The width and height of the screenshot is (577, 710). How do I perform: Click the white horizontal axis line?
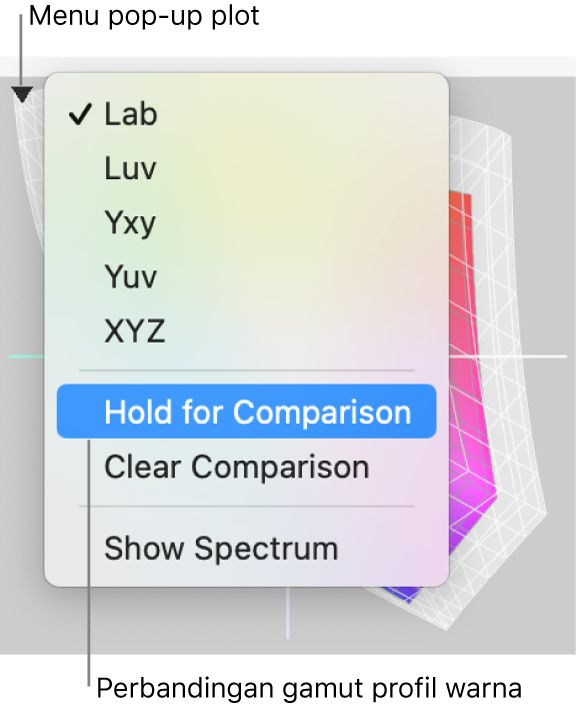coord(508,356)
